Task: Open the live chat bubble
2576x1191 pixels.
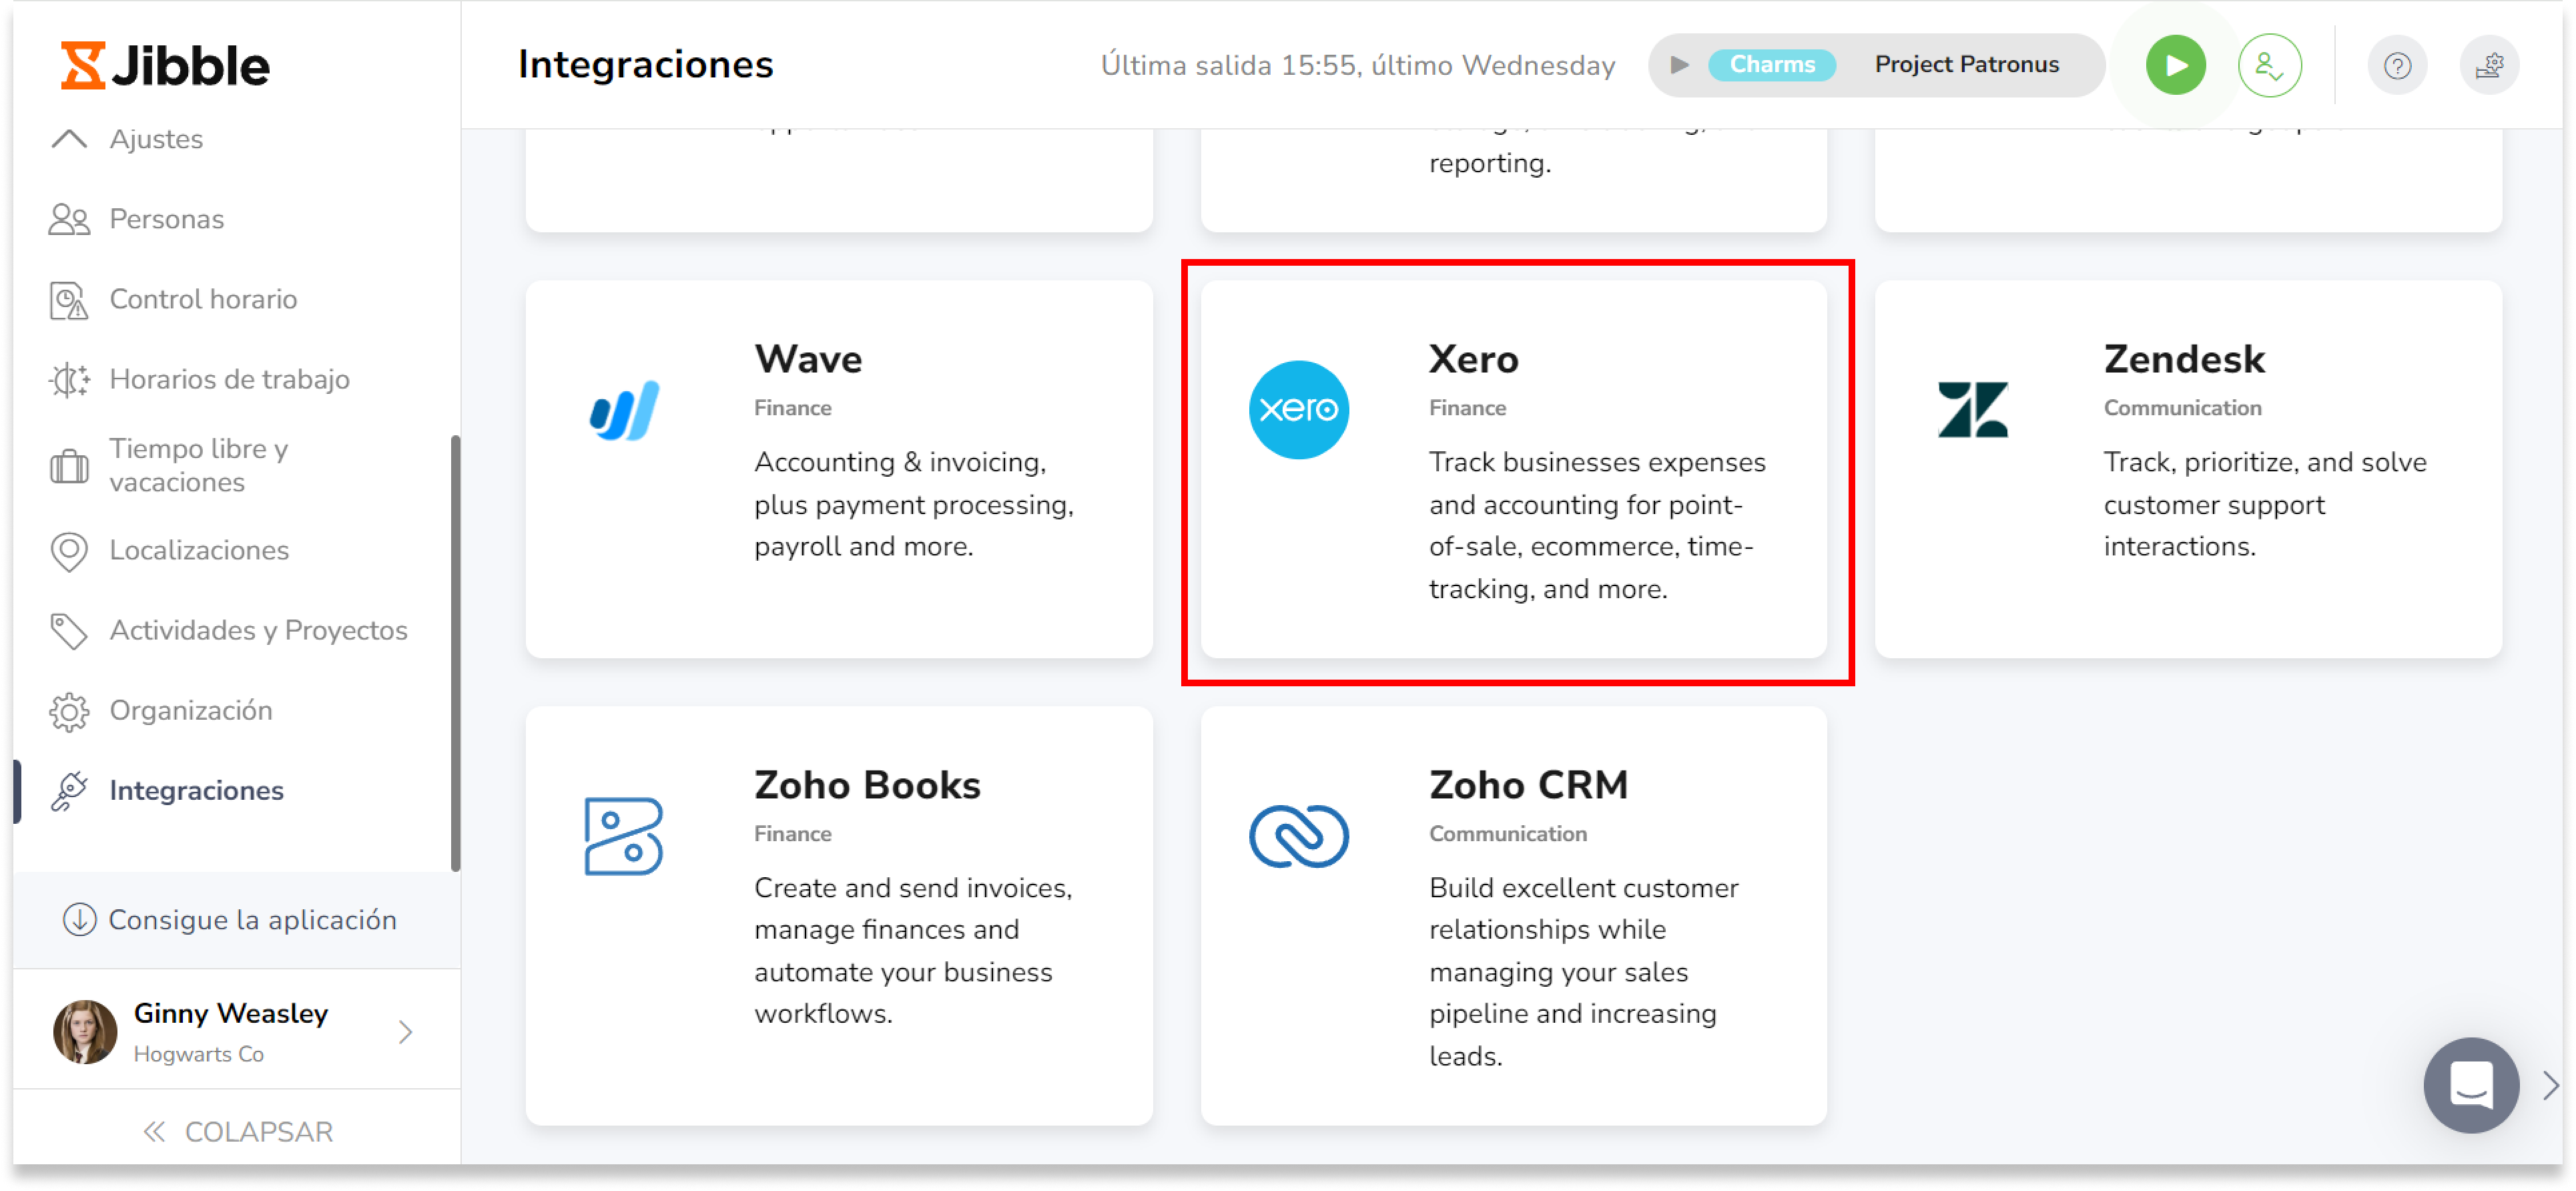Action: [x=2471, y=1086]
